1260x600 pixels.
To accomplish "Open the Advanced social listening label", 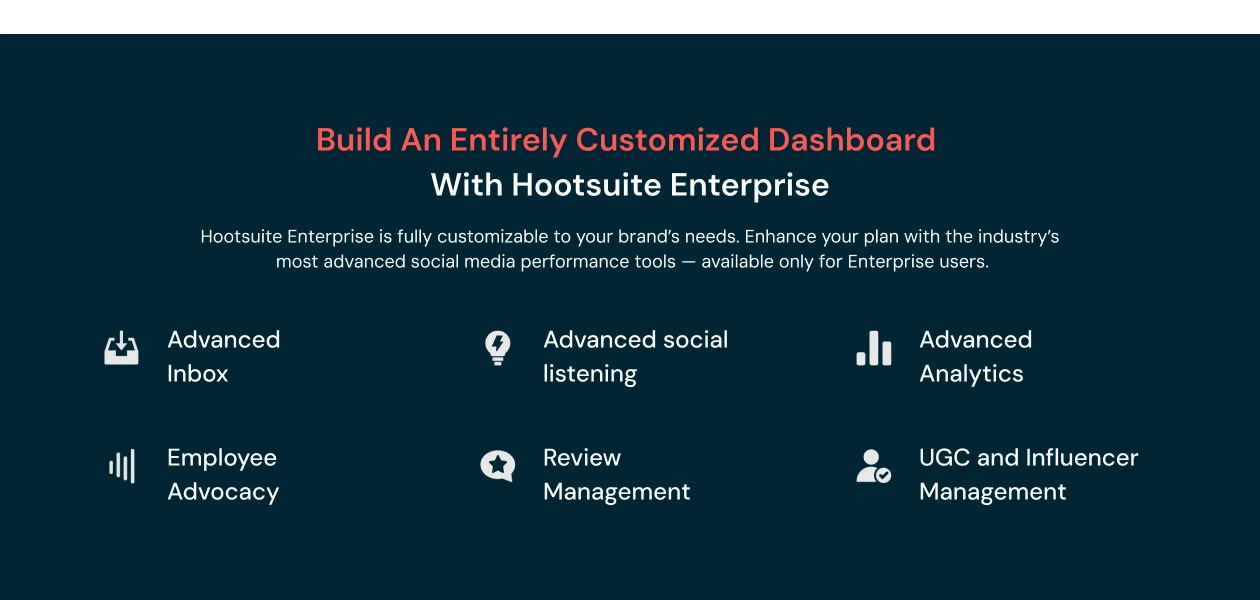I will coord(635,356).
